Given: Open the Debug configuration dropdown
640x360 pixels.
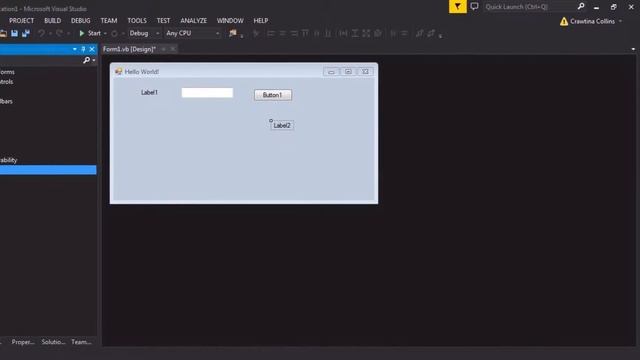Looking at the screenshot, I should click(x=144, y=33).
